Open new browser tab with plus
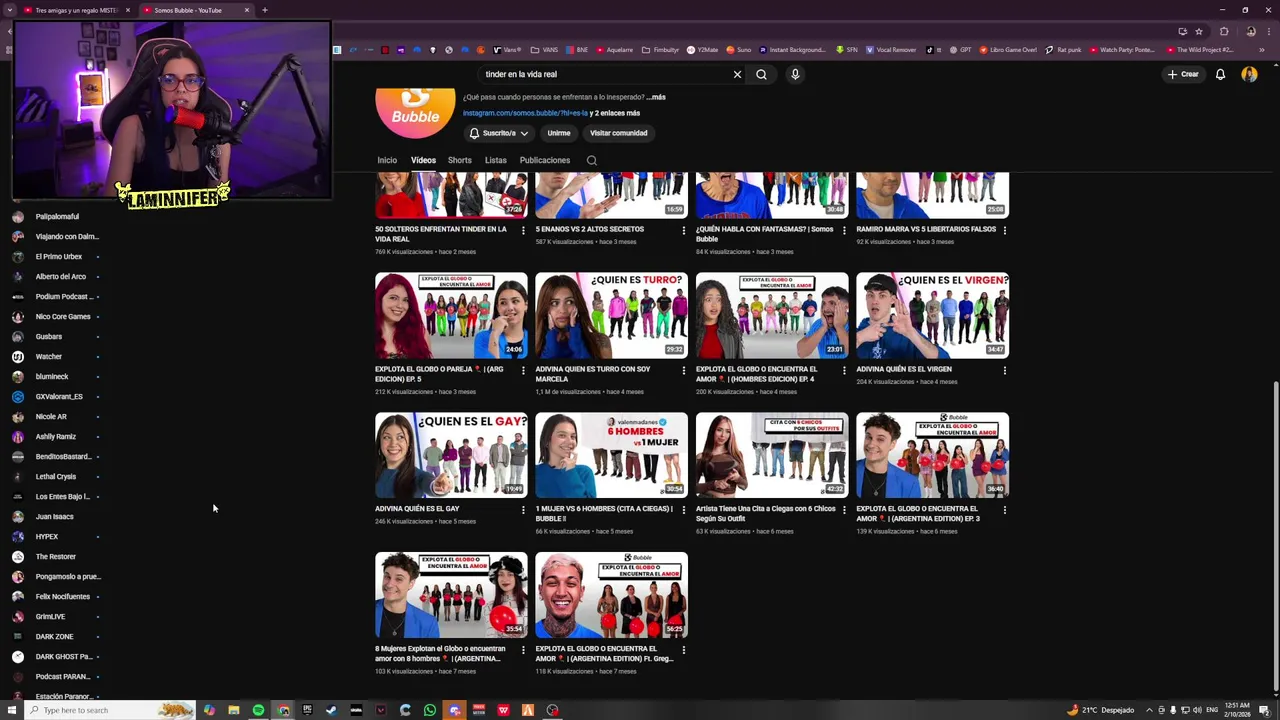 (x=264, y=10)
